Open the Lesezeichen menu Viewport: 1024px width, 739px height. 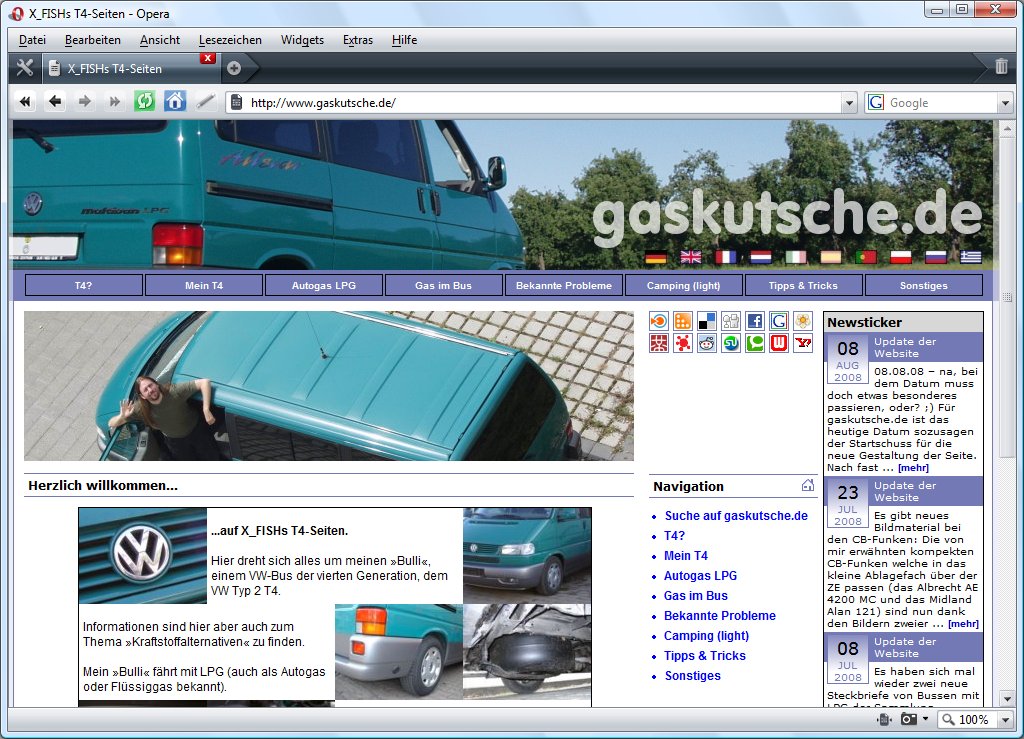[230, 40]
